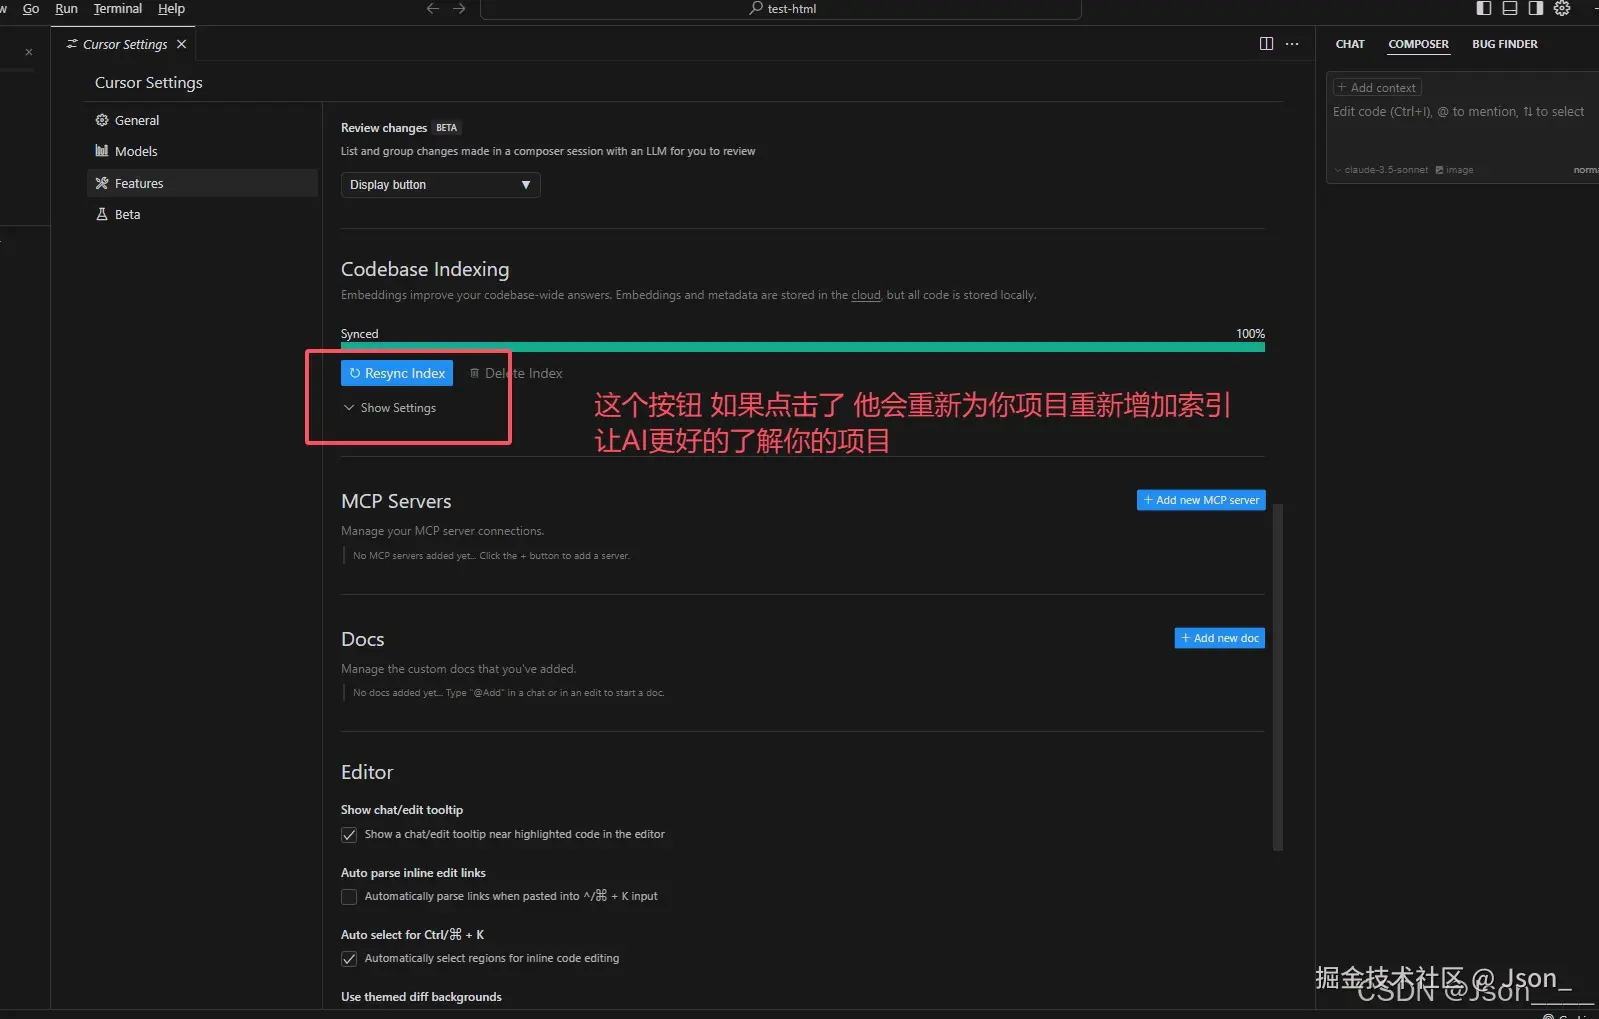
Task: Toggle Auto select for Ctrl+K checkbox
Action: click(x=349, y=959)
